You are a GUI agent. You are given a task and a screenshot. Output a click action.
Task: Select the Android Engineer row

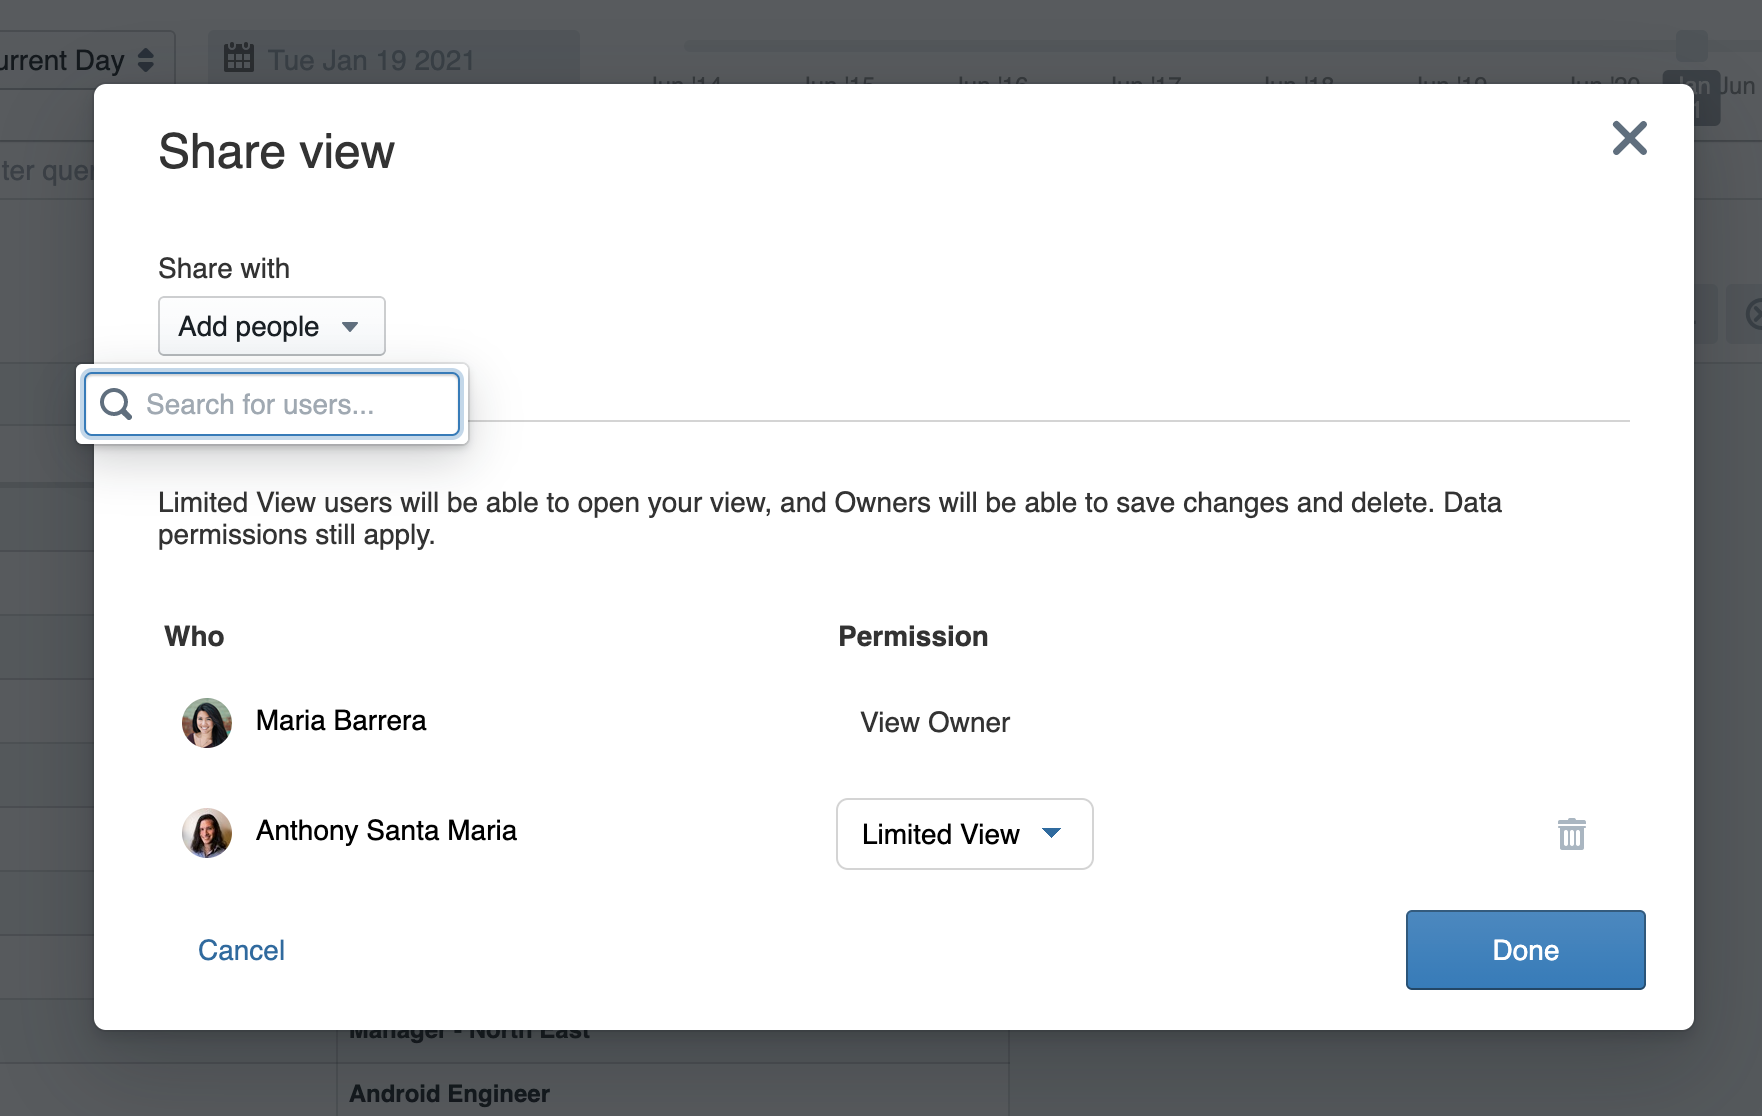point(450,1093)
